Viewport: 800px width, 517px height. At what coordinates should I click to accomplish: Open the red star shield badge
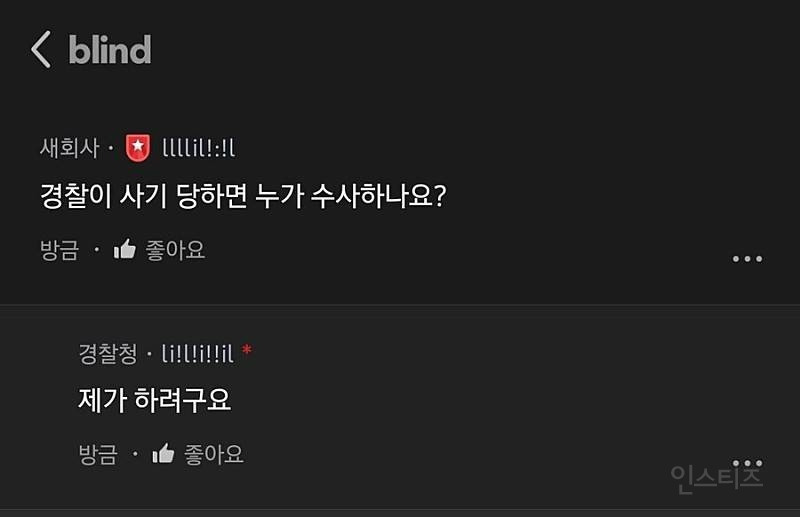coord(138,148)
